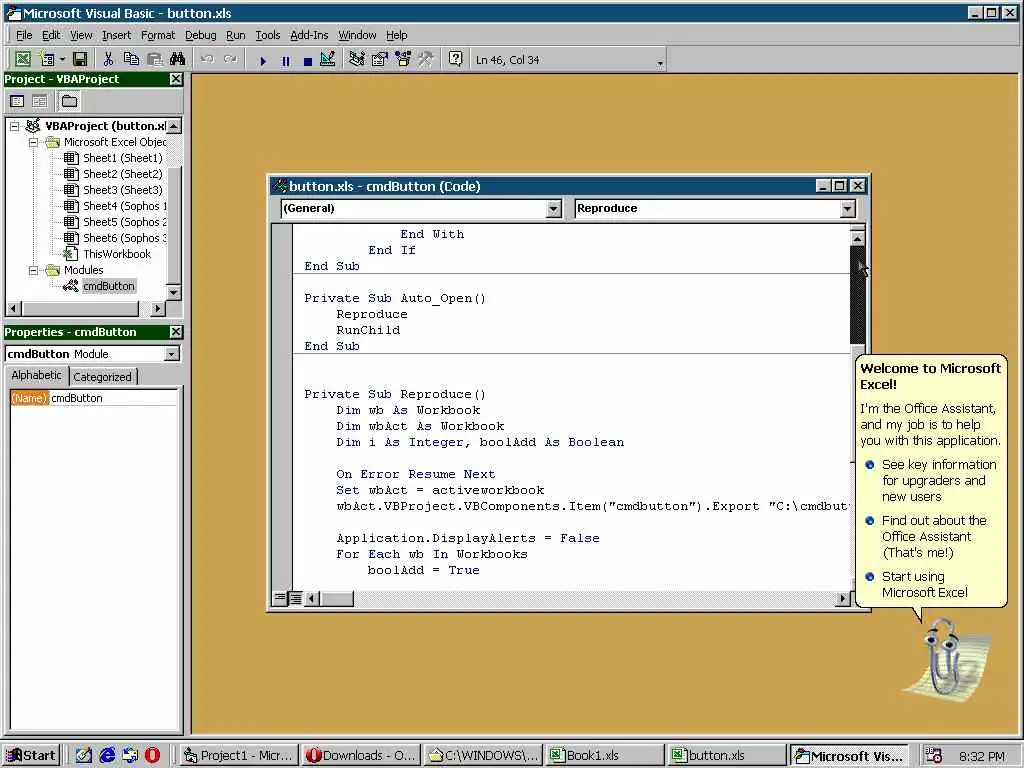
Task: Click Internet Explorer quick launch icon
Action: coord(107,756)
